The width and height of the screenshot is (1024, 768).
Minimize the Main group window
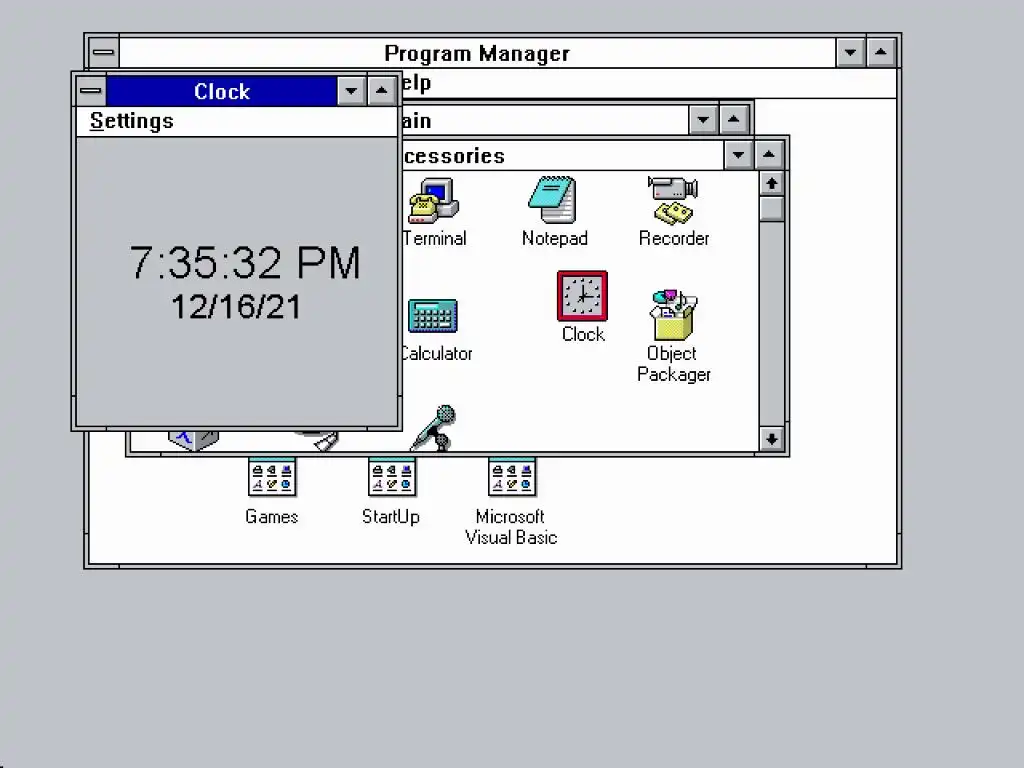click(x=703, y=120)
